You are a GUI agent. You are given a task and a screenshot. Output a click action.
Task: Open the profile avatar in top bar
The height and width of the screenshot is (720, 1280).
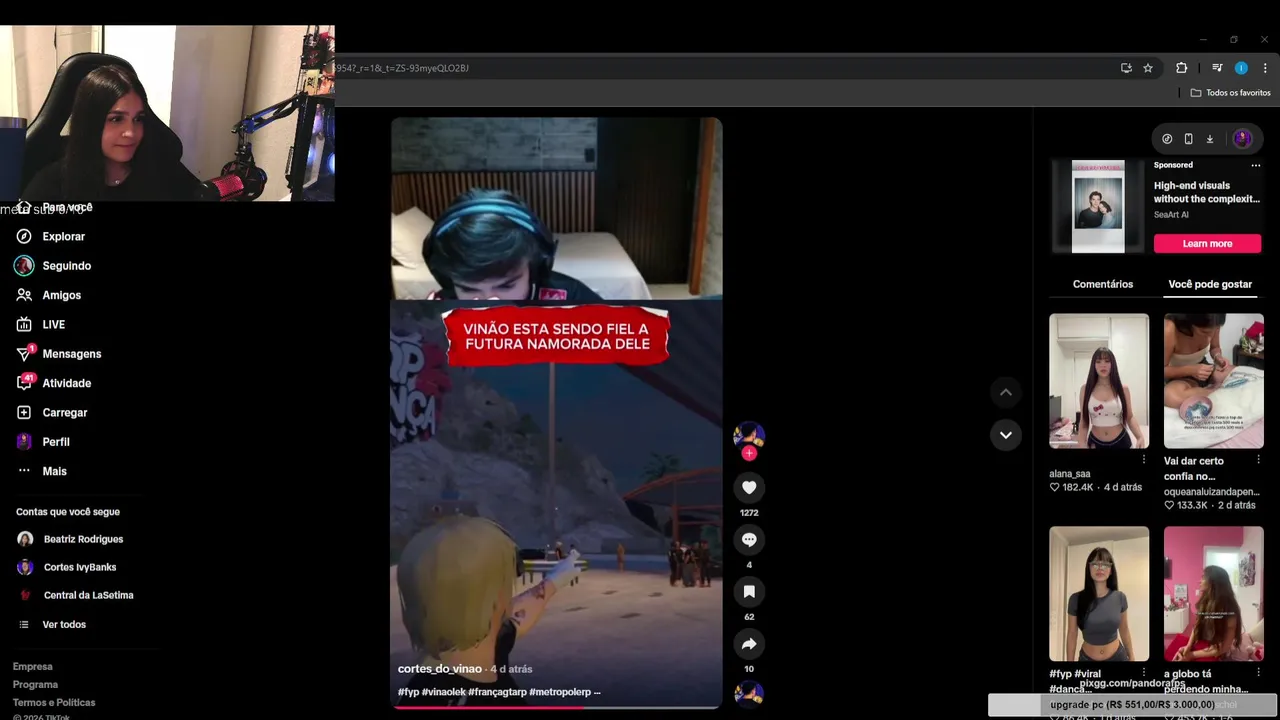[1242, 139]
